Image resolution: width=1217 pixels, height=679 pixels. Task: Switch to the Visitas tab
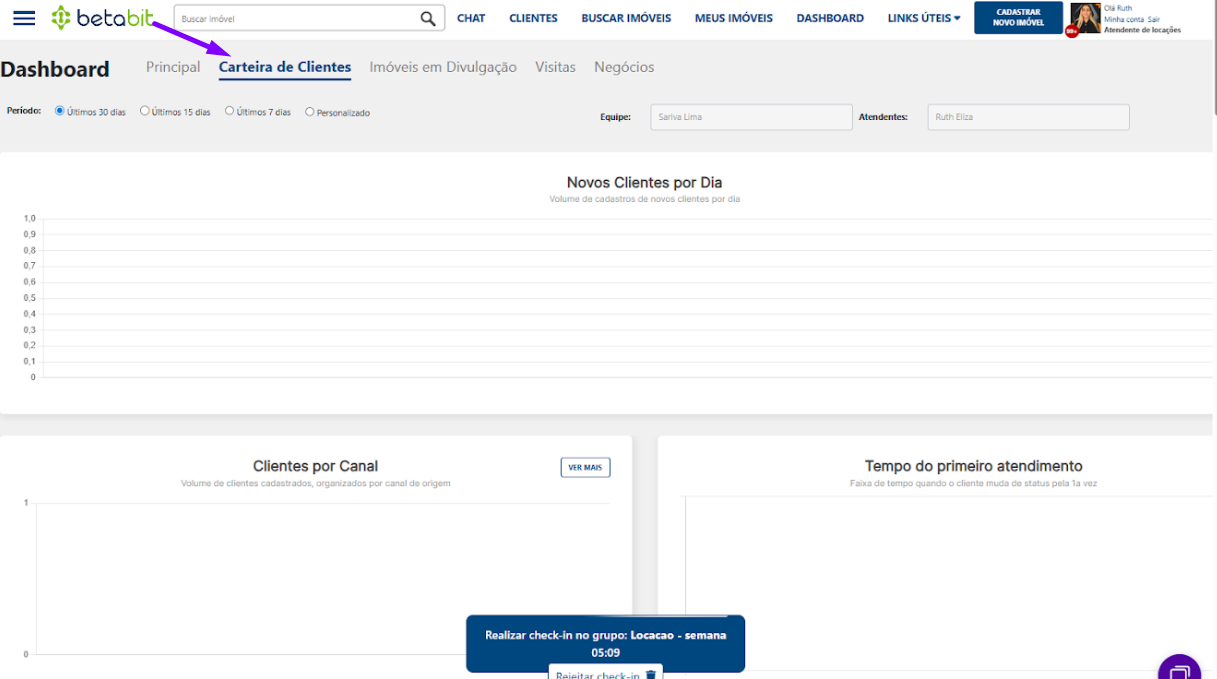(x=555, y=67)
